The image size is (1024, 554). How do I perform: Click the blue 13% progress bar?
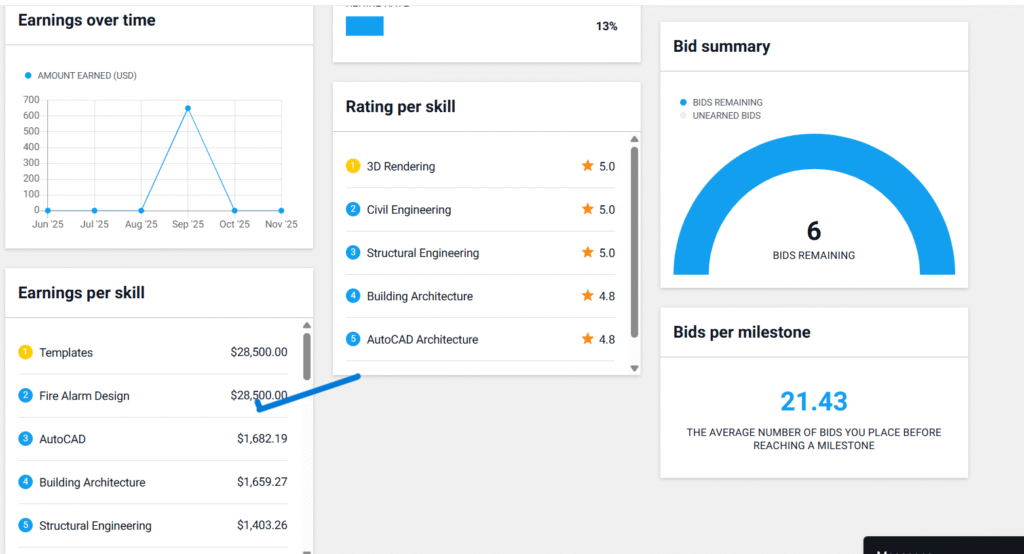[x=364, y=26]
